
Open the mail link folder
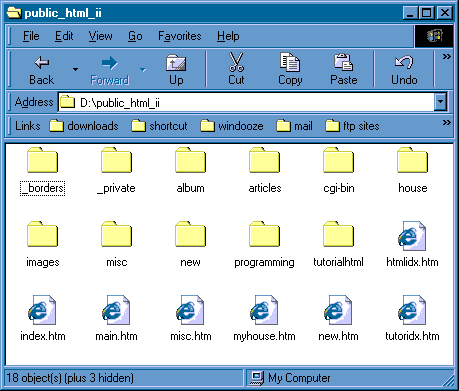coord(295,126)
